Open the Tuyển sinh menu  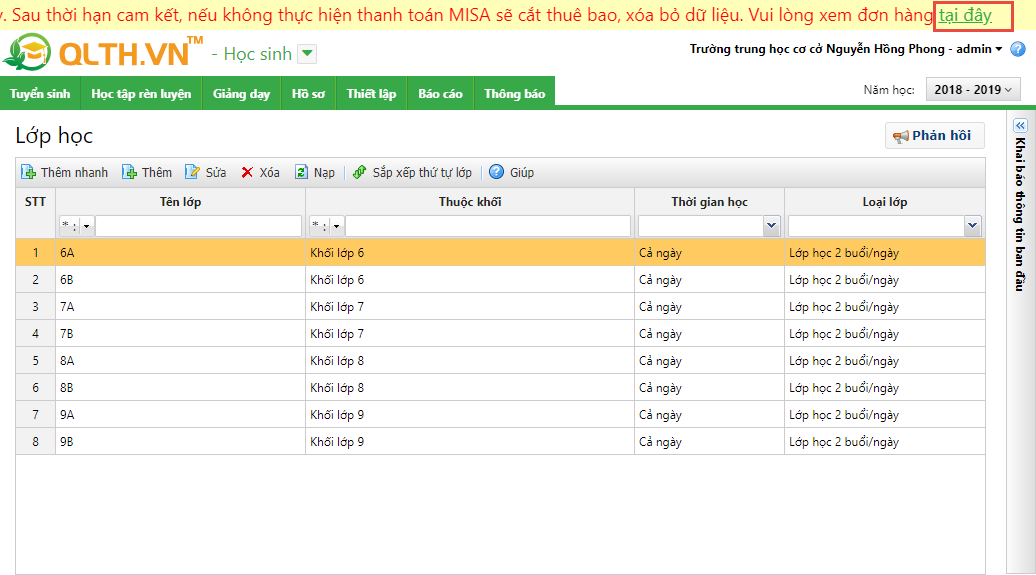coord(40,93)
